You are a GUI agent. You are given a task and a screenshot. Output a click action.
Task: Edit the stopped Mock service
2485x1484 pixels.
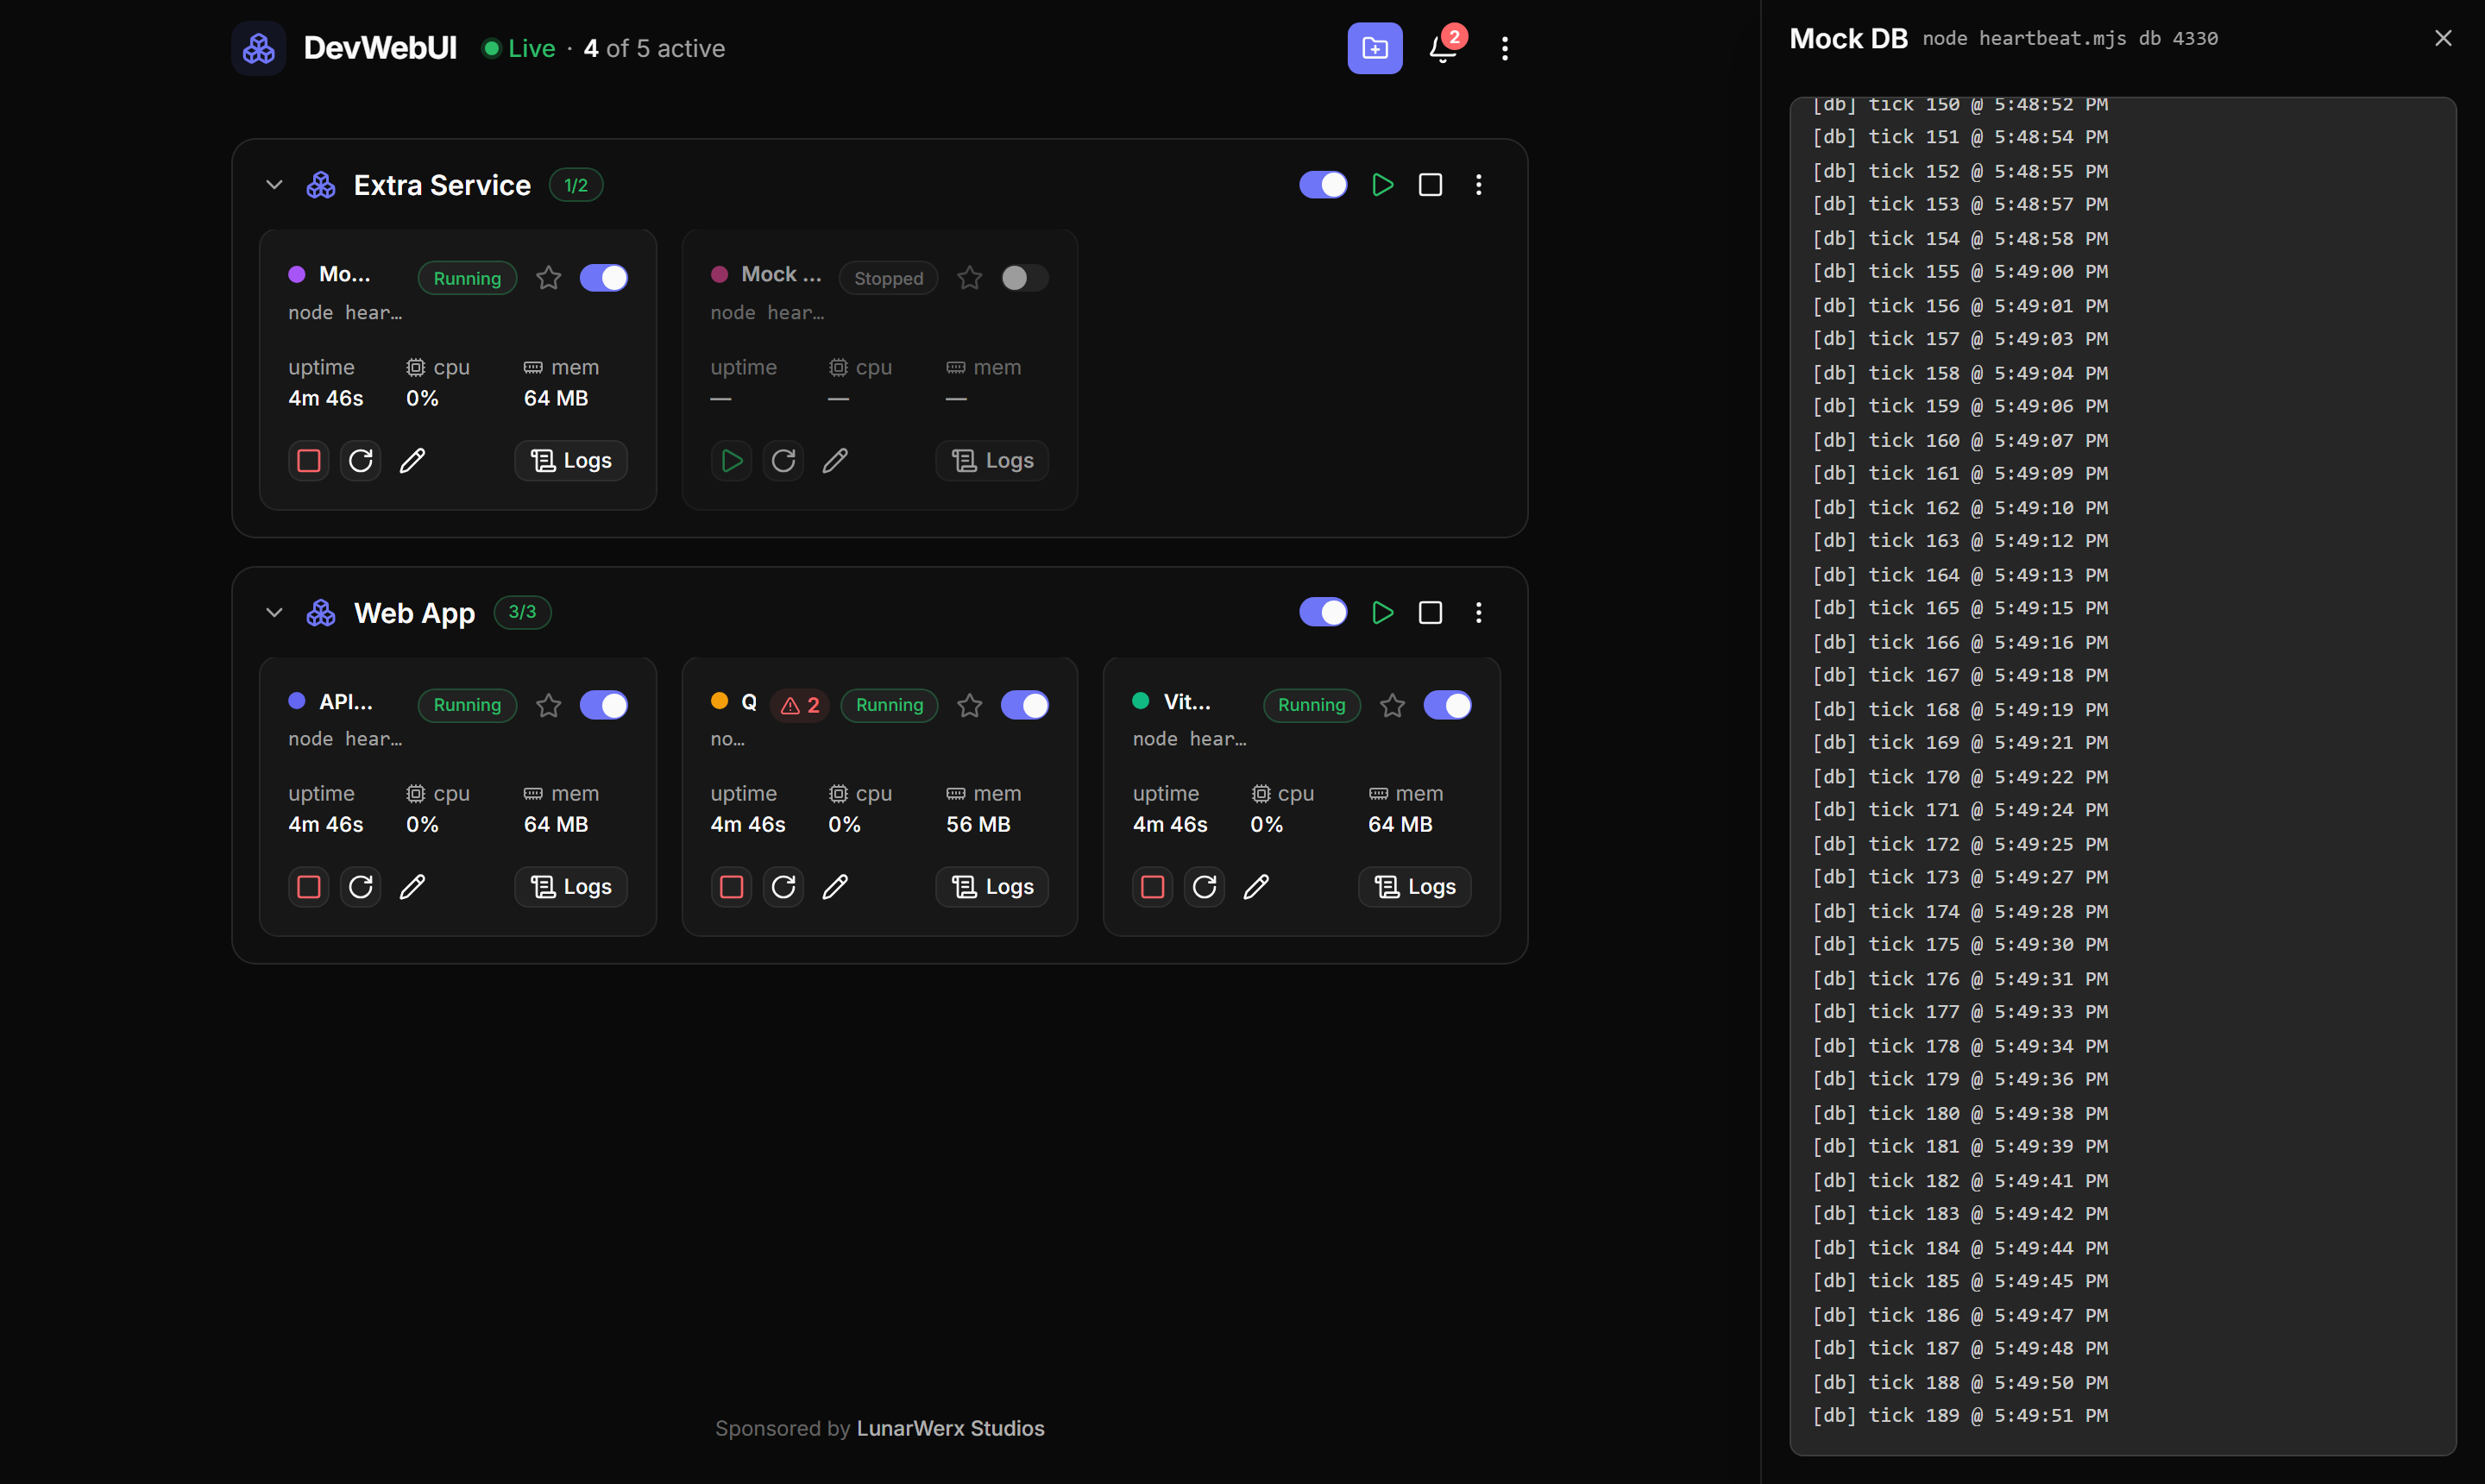point(835,461)
